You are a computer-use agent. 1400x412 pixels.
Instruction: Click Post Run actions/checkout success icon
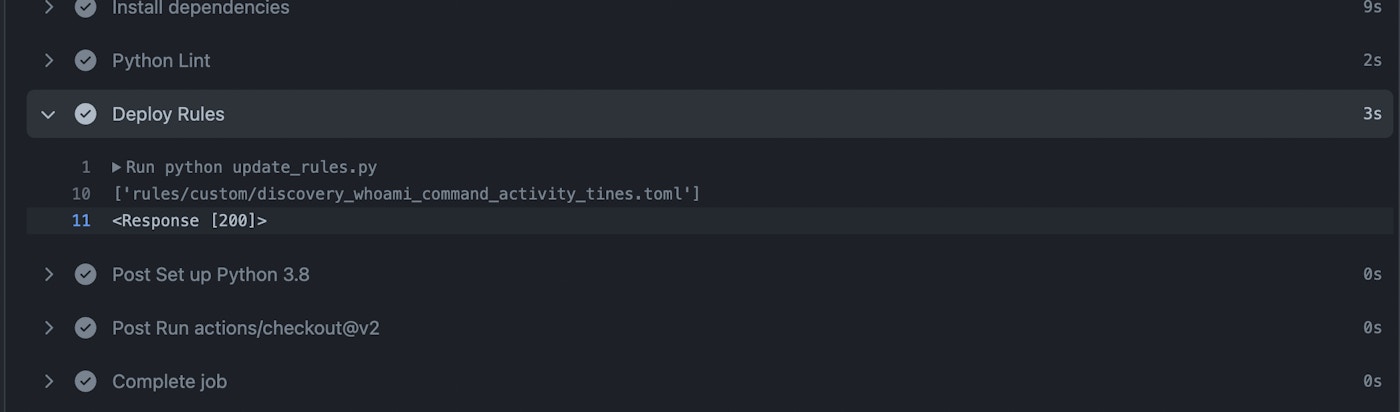tap(86, 328)
